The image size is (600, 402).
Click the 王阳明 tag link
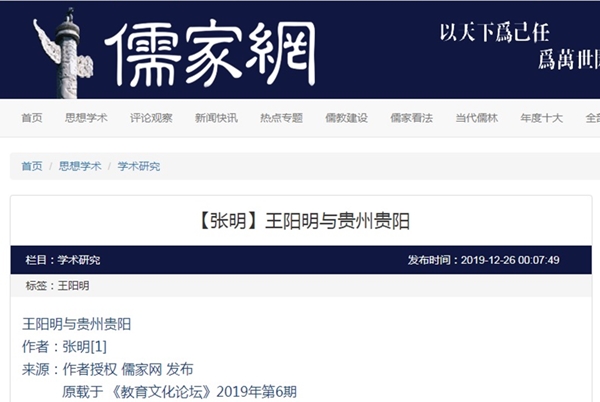click(73, 286)
